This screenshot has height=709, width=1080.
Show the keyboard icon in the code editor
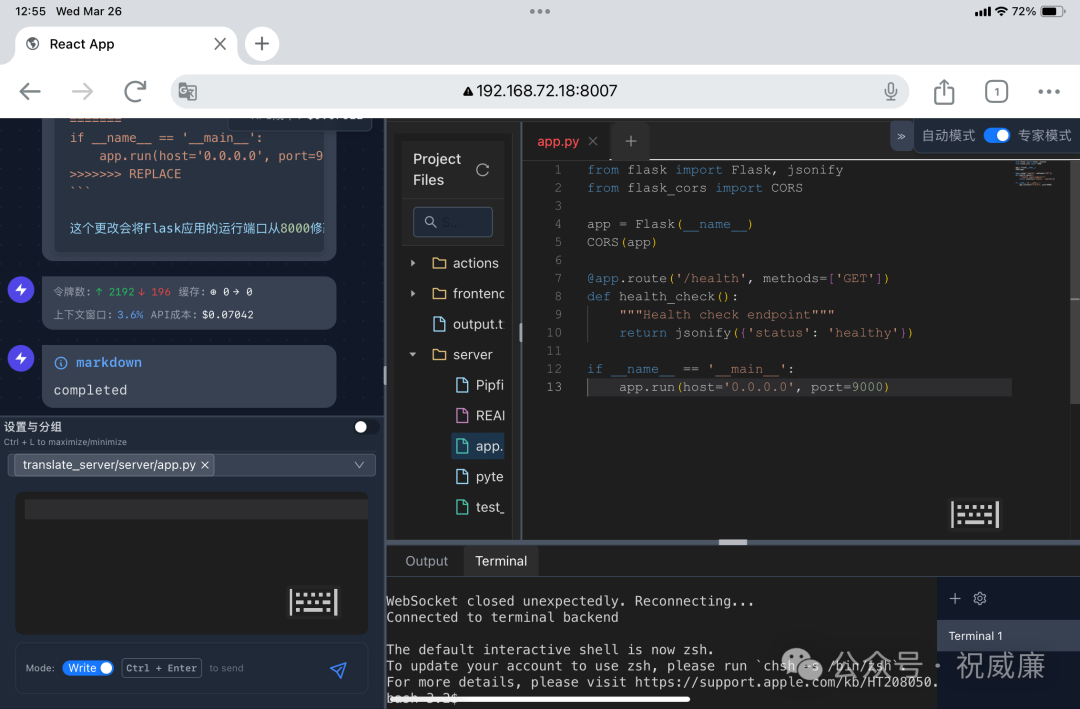click(x=974, y=514)
